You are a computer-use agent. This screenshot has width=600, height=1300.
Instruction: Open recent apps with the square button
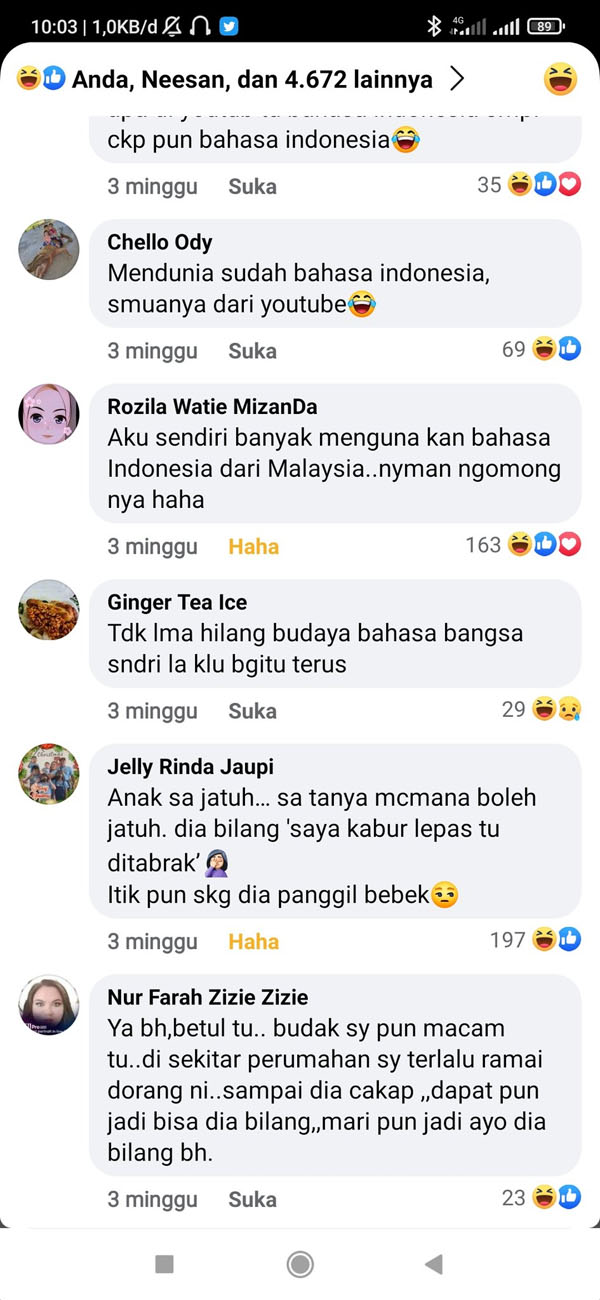[165, 1264]
